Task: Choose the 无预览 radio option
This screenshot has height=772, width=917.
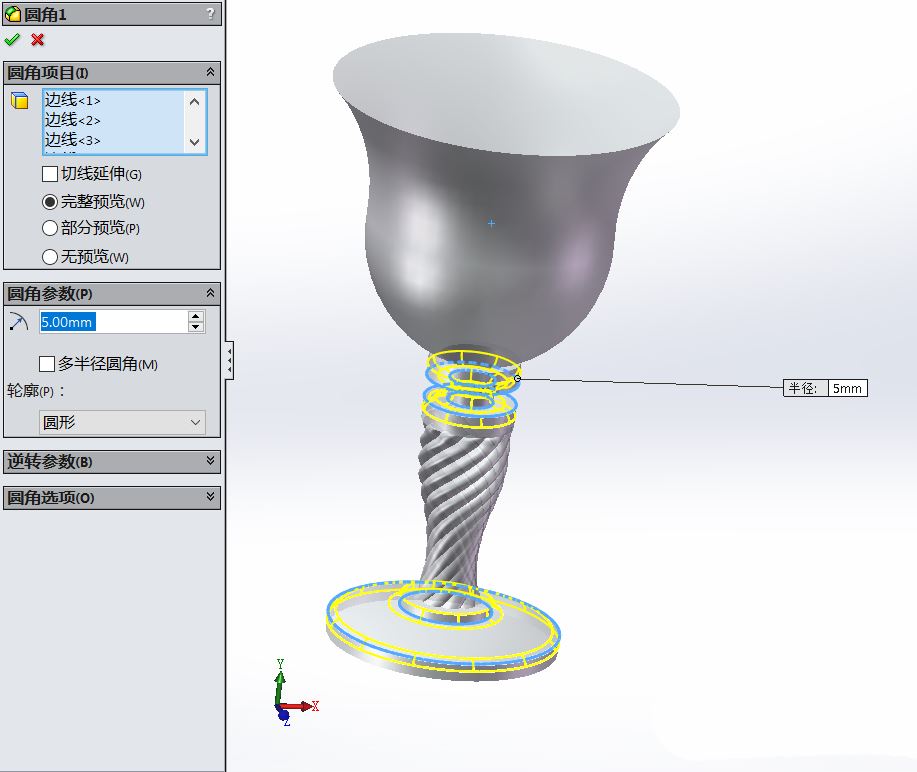Action: 50,257
